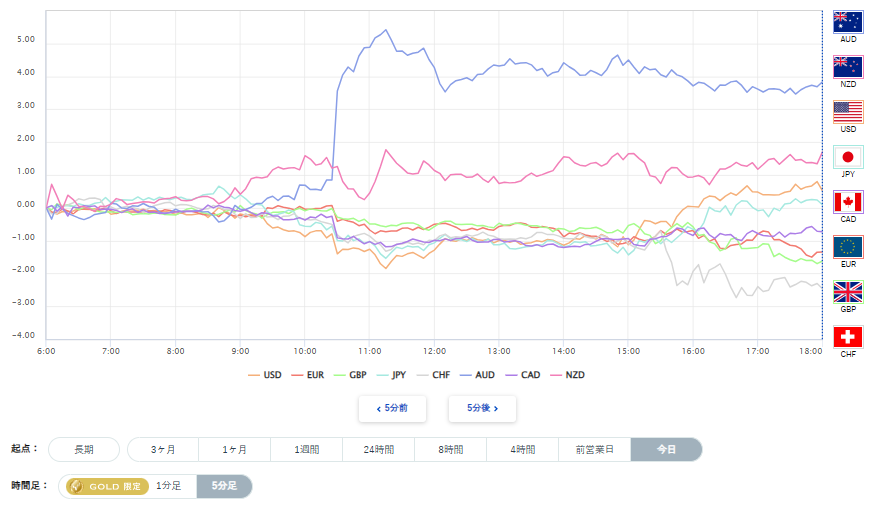Click the 15:00 time axis label
The height and width of the screenshot is (511, 875).
(x=628, y=351)
